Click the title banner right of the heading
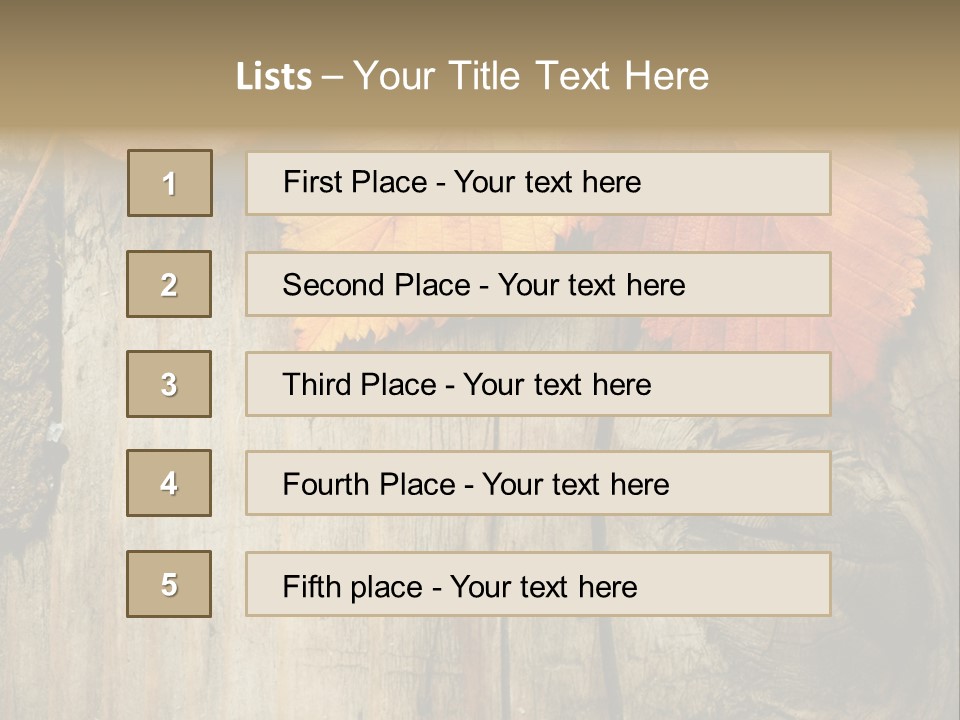The width and height of the screenshot is (960, 720). pos(830,76)
